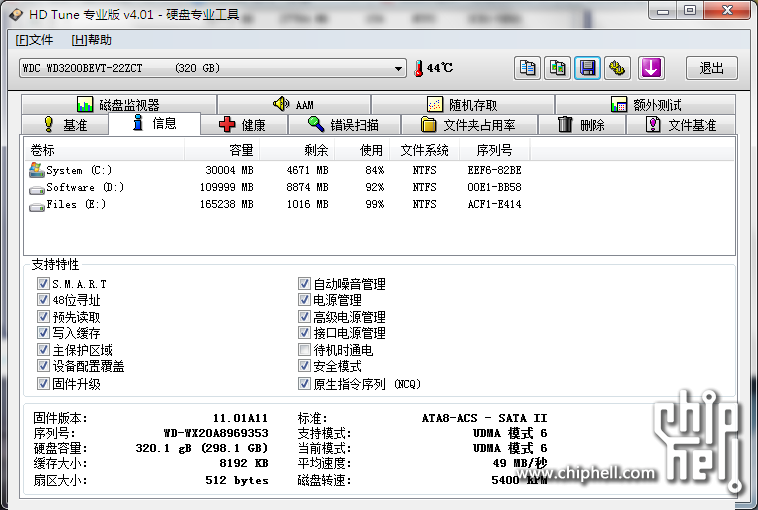
Task: Switch to the 删除 tab
Action: (582, 125)
